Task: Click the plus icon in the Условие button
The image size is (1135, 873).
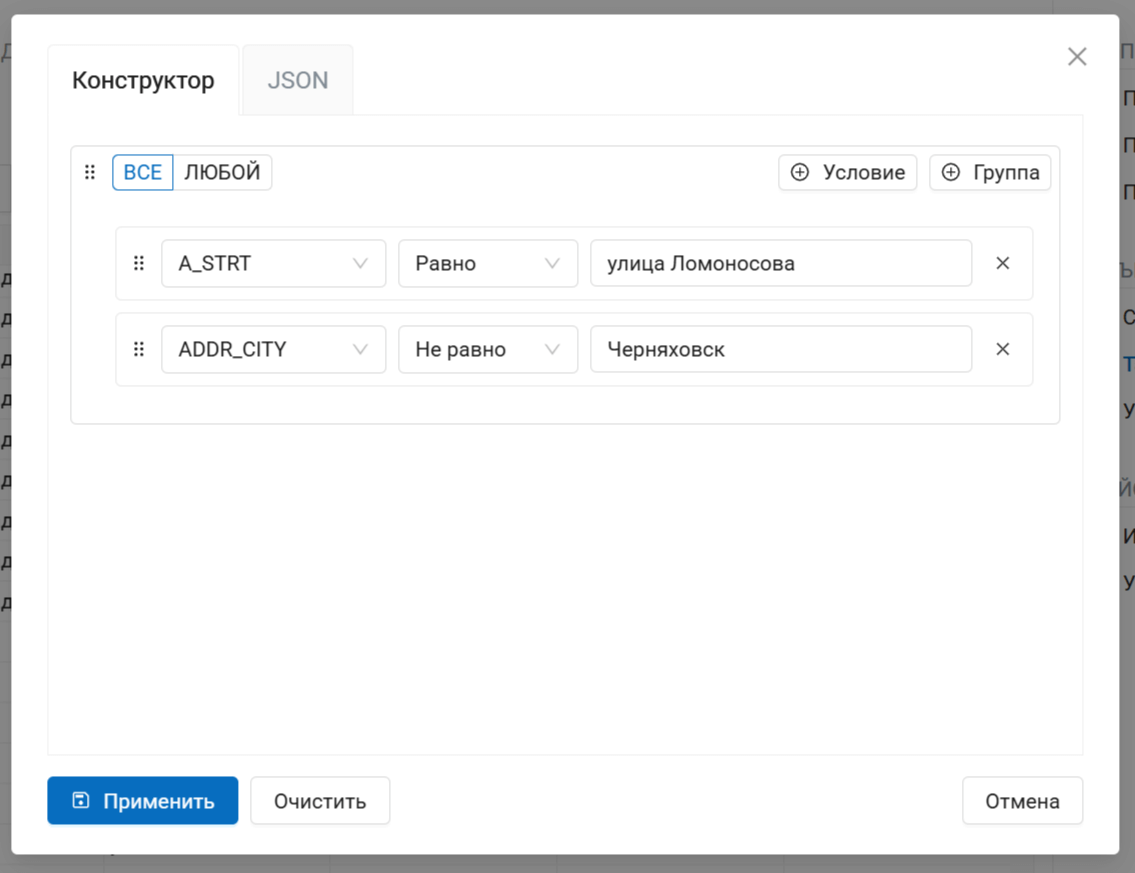Action: (x=800, y=172)
